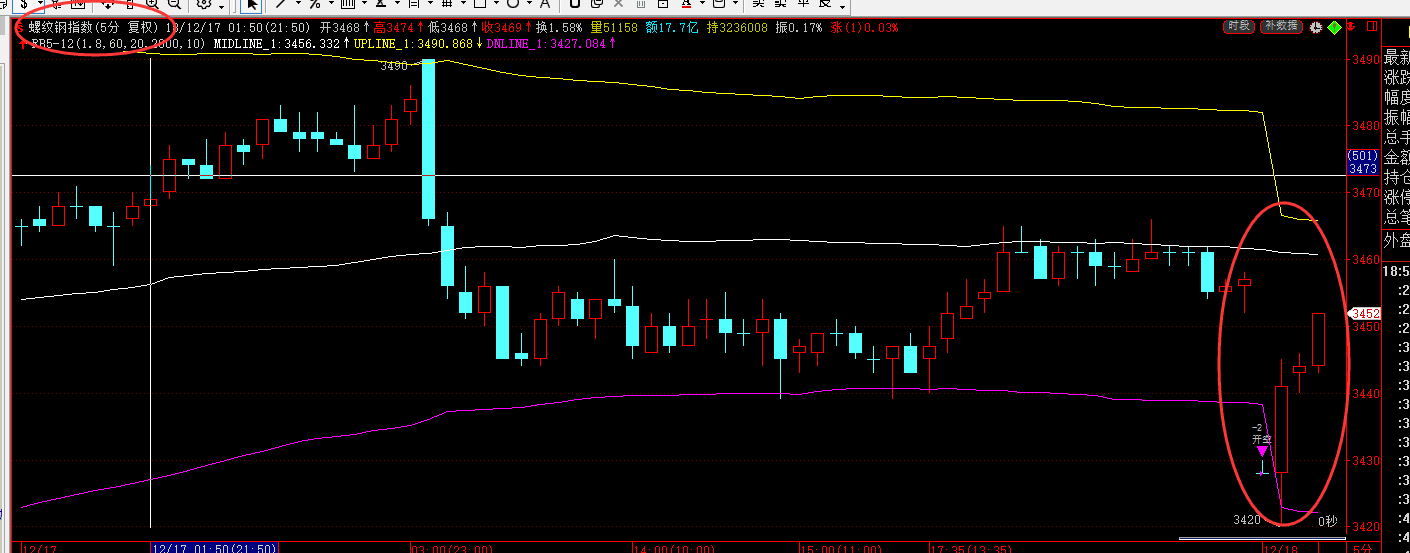Click the 14:00(10:00) time axis label
The image size is (1410, 553).
click(x=675, y=548)
